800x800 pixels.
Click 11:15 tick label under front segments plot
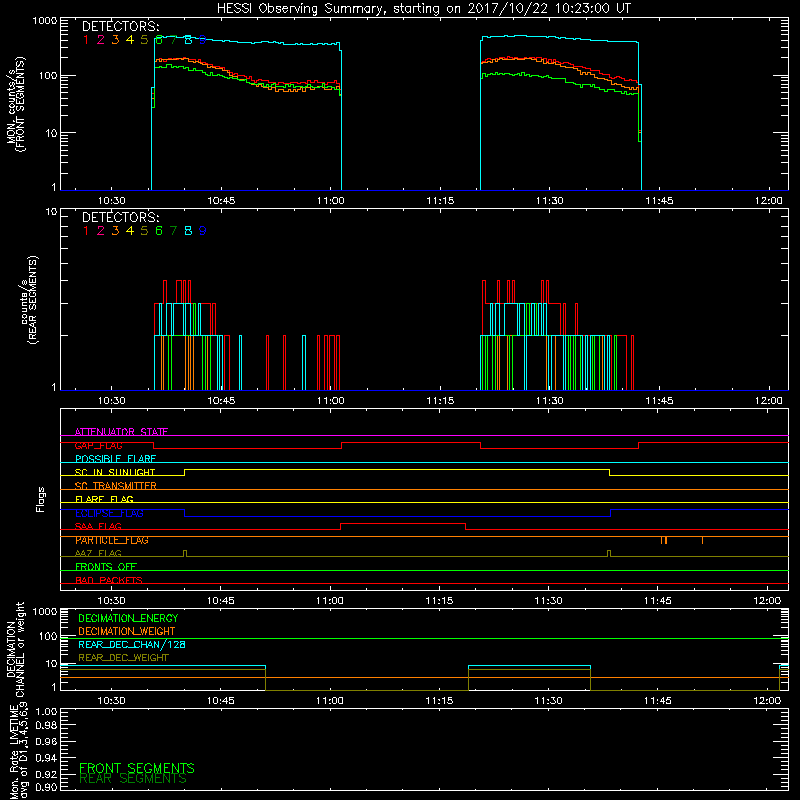click(440, 201)
